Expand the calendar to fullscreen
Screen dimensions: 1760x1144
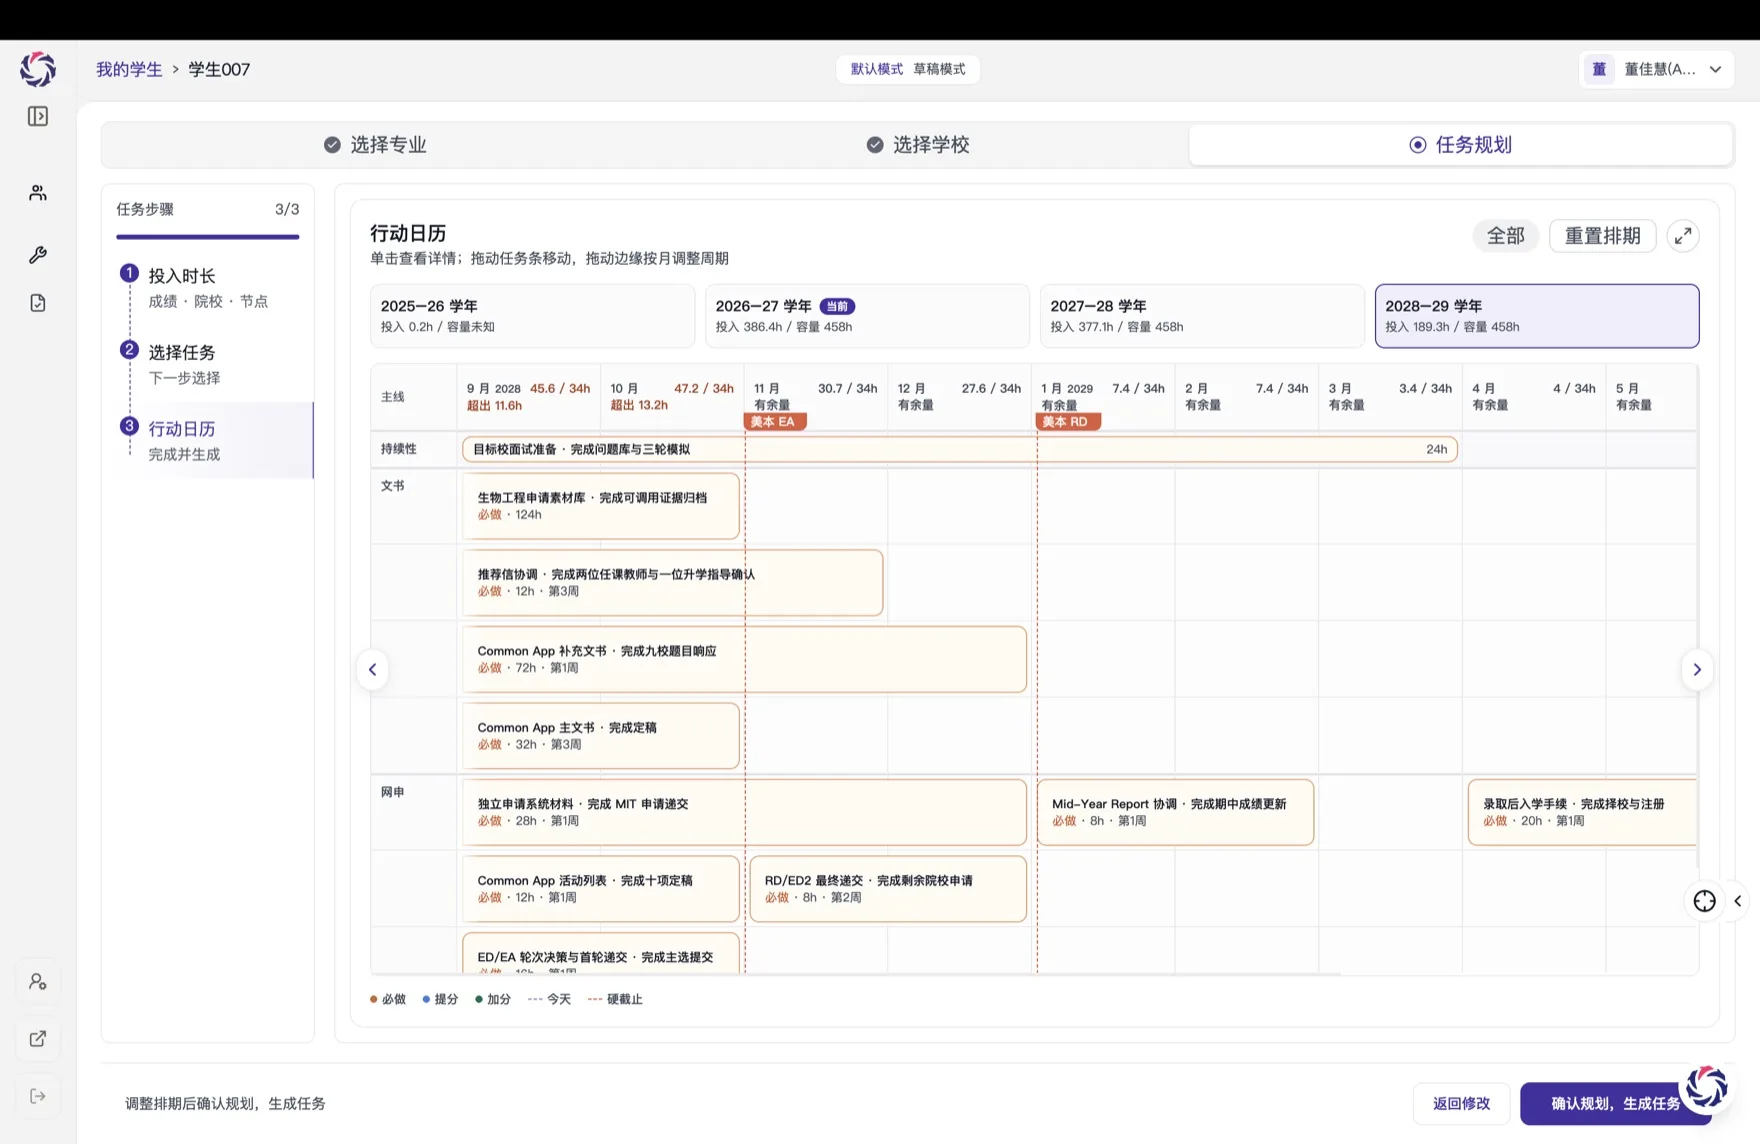pyautogui.click(x=1683, y=236)
